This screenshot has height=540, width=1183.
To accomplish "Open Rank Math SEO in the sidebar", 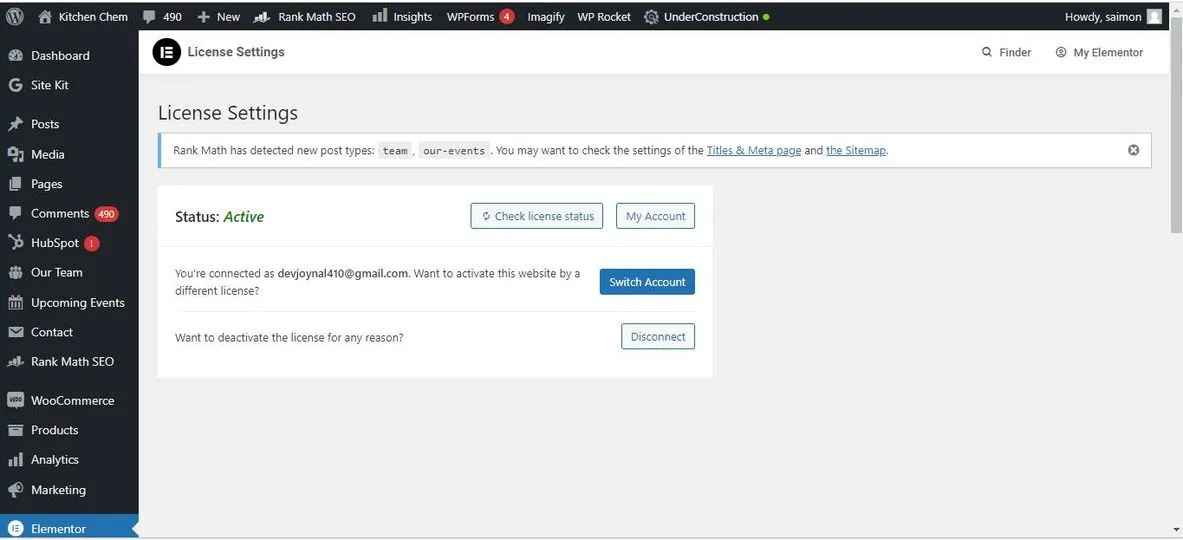I will tap(72, 361).
